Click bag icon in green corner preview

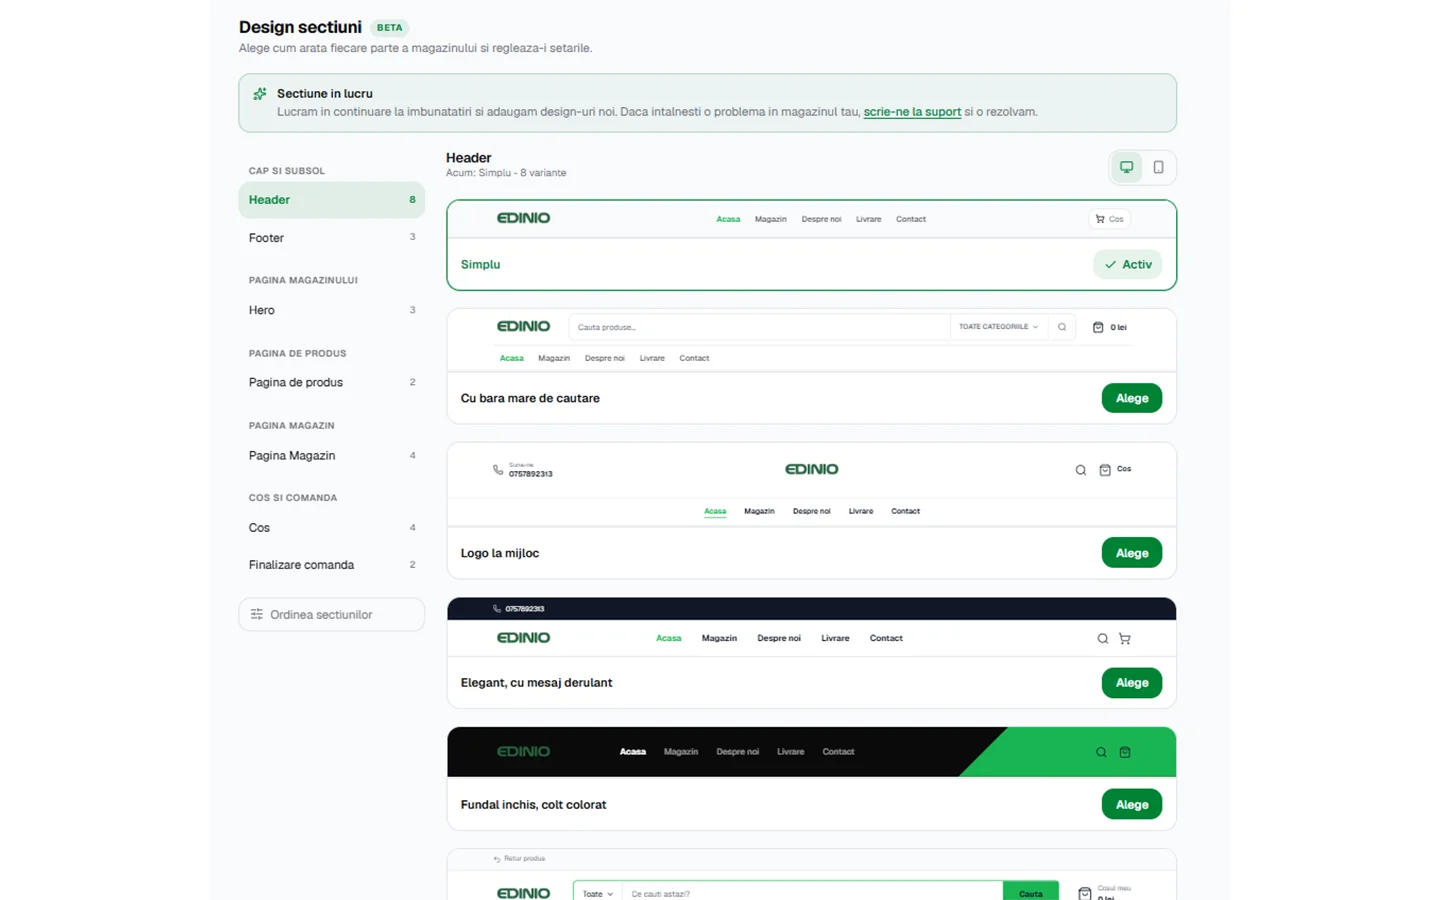tap(1125, 752)
